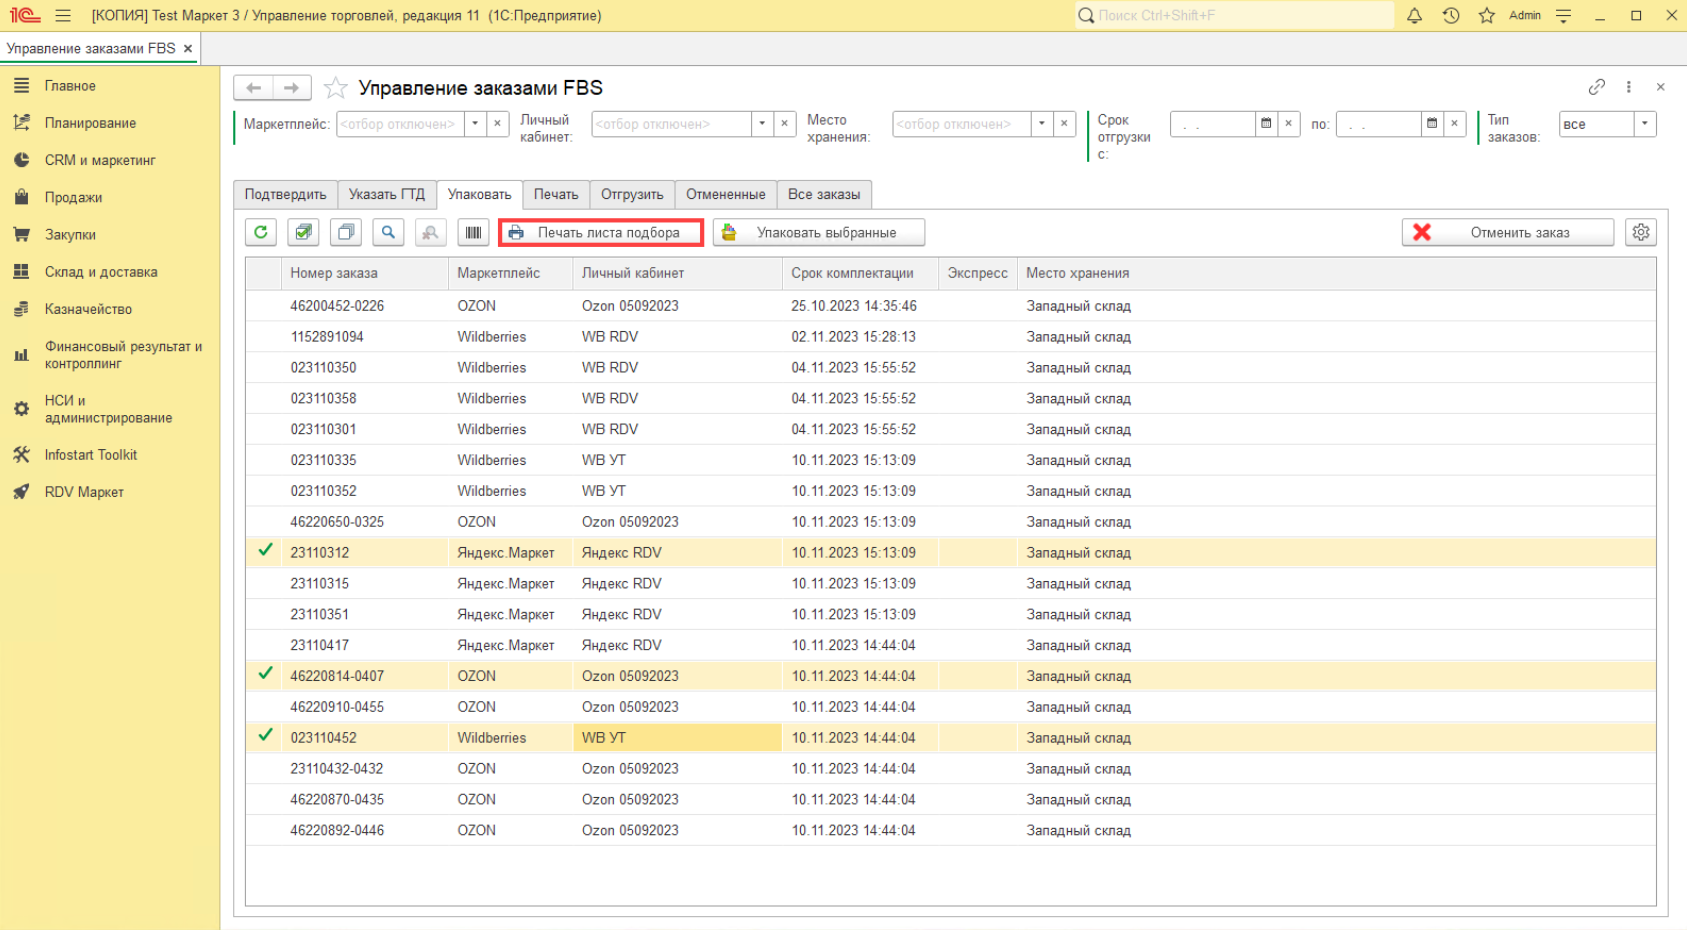Open calendar for 'по' end date

point(1432,124)
